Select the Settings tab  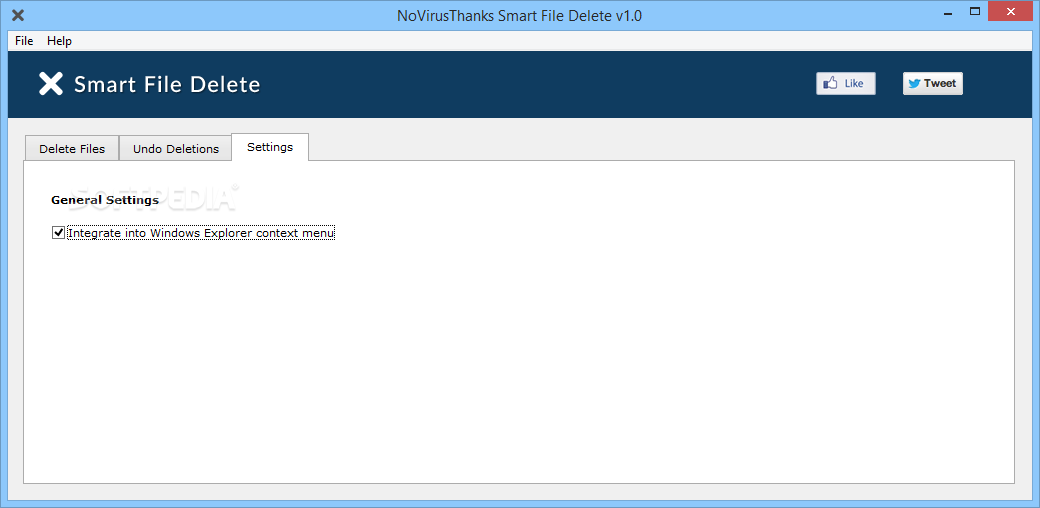pyautogui.click(x=270, y=147)
